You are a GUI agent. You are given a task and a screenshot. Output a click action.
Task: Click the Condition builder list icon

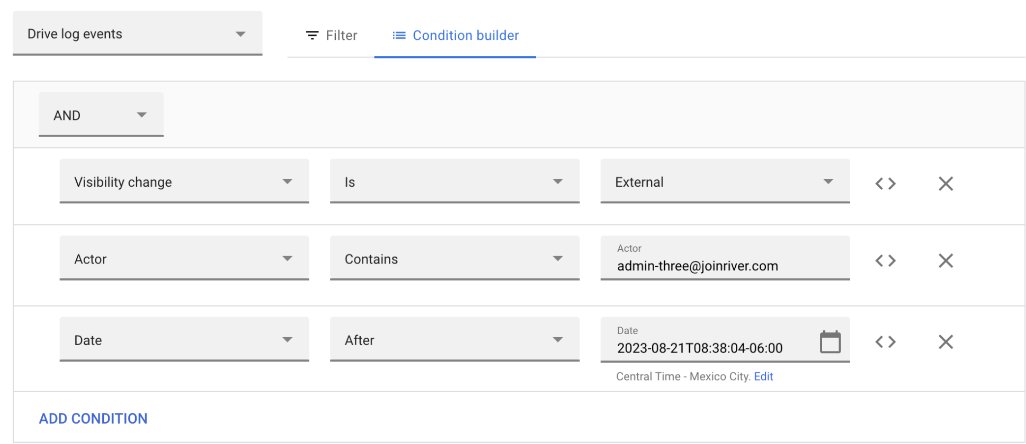(399, 35)
